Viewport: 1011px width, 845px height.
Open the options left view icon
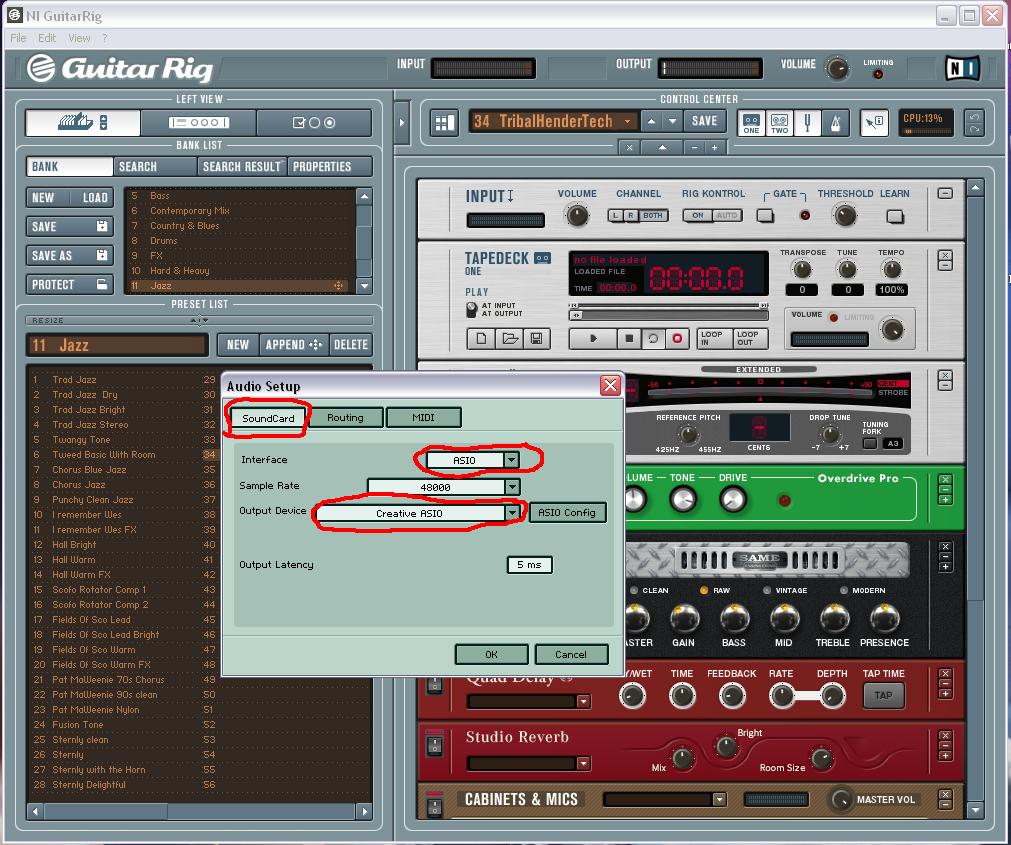coord(314,122)
